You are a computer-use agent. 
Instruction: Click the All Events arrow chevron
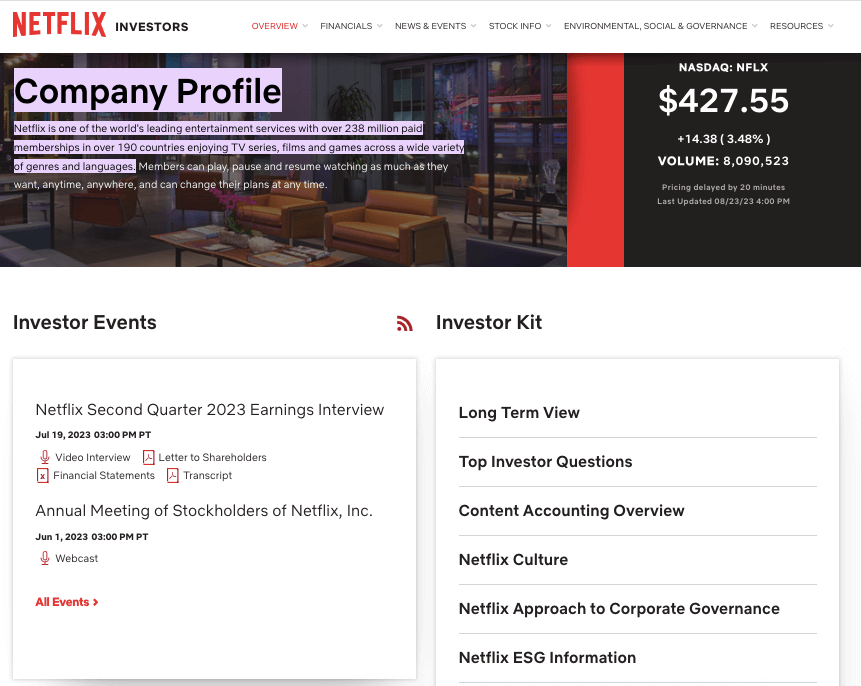tap(96, 602)
